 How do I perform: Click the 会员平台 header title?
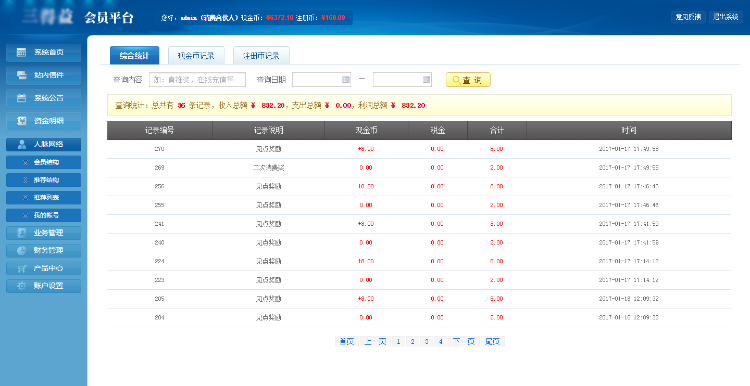click(109, 18)
